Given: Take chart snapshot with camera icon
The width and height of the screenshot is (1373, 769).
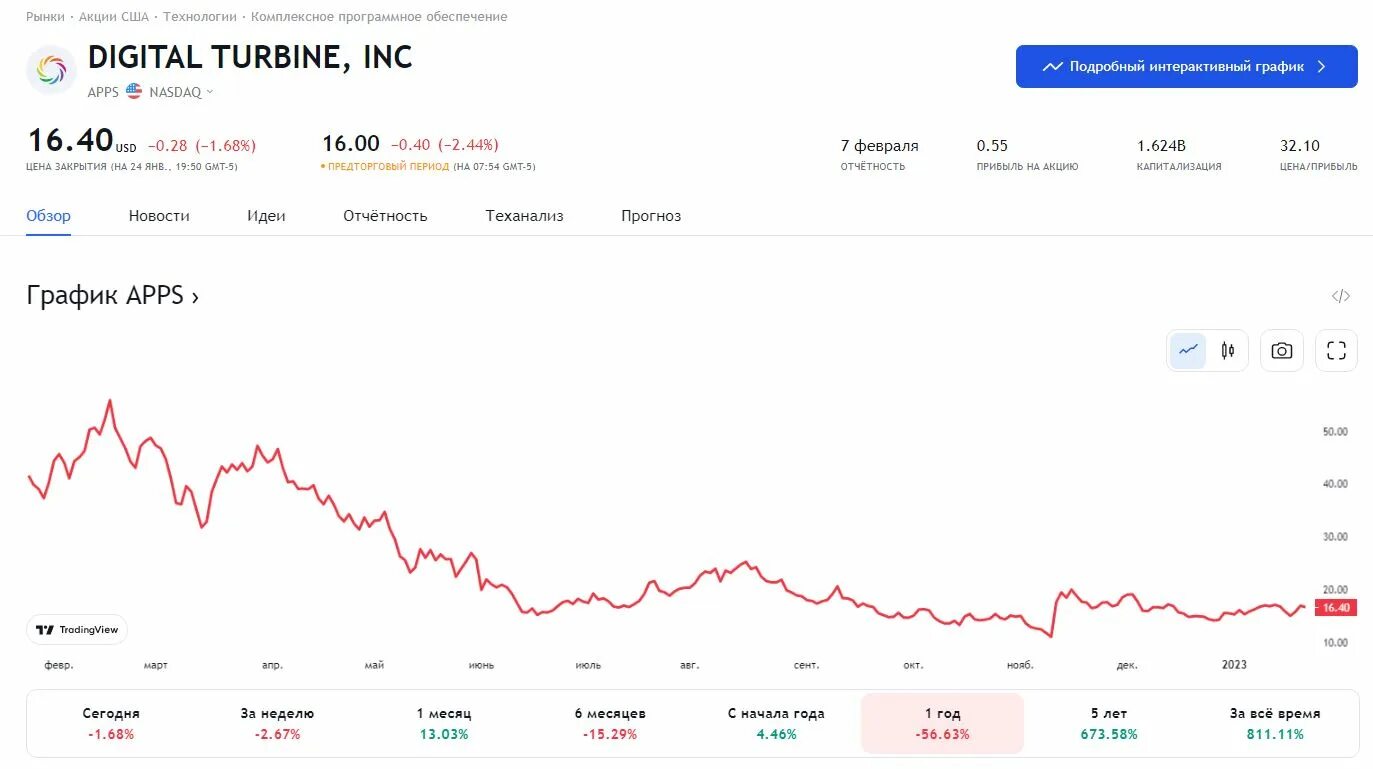Looking at the screenshot, I should (1282, 351).
